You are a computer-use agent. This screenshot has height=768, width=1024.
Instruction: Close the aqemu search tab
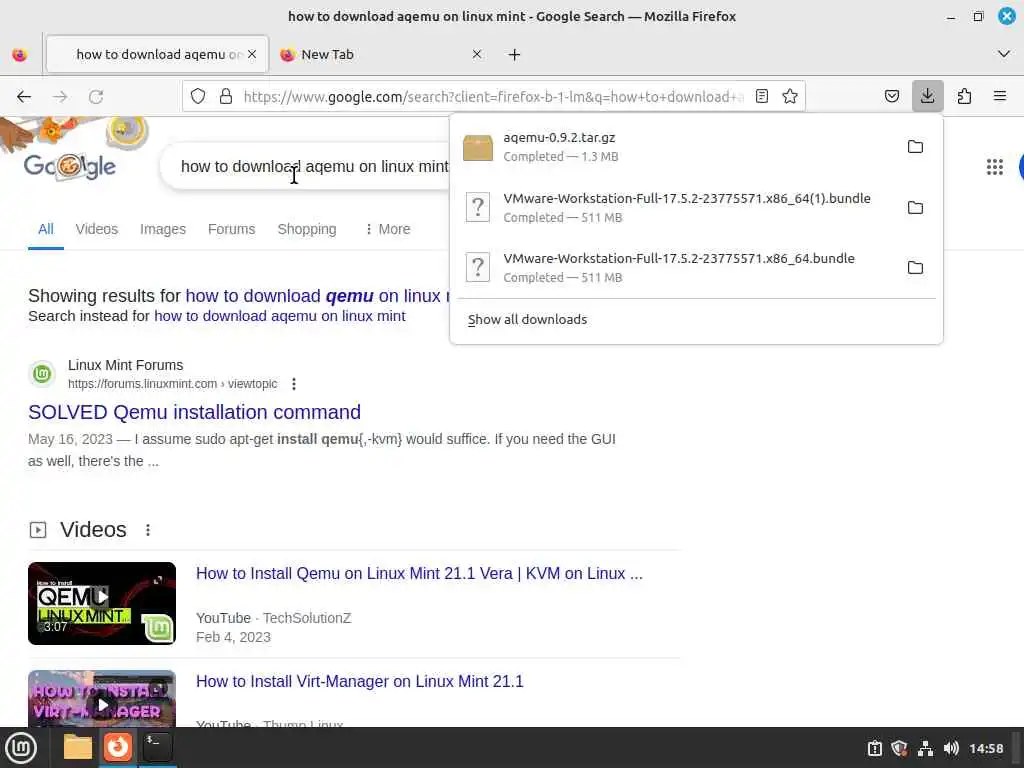252,54
